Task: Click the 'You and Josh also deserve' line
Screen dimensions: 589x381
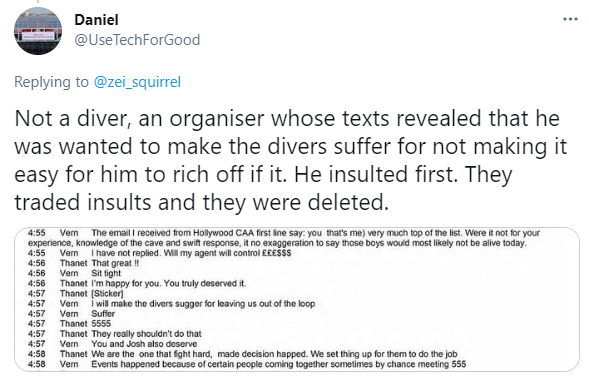Action: (112, 344)
